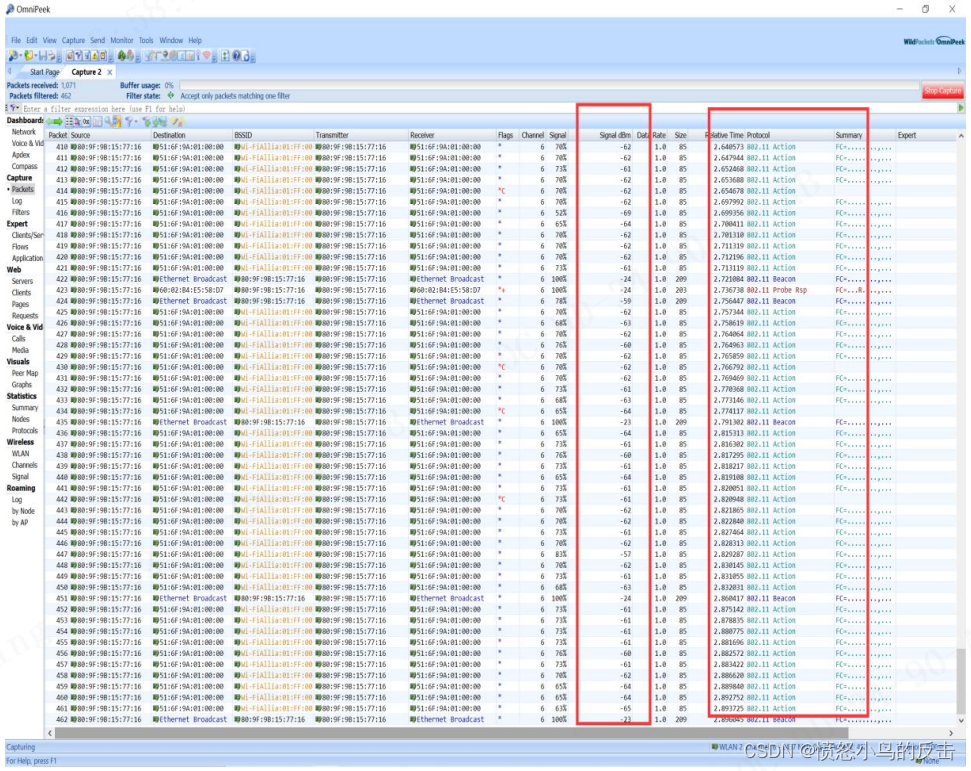The image size is (971, 771).
Task: Open the Capture menu
Action: 73,40
